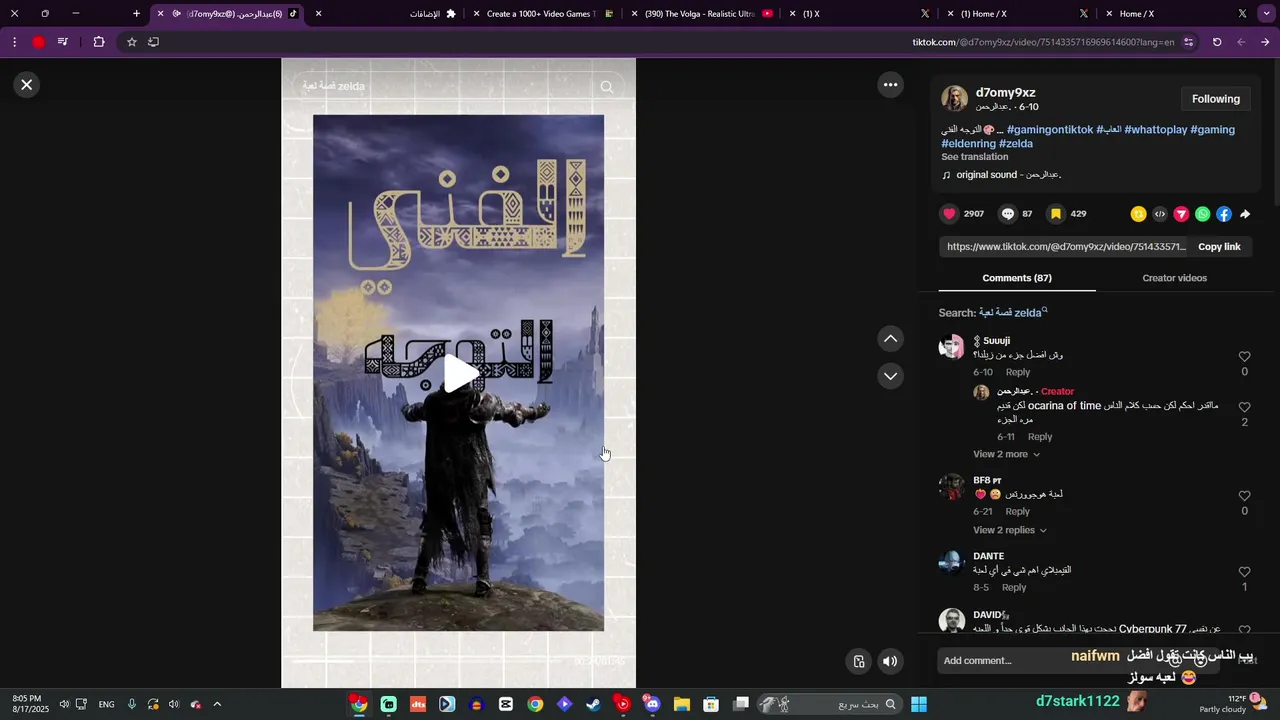The height and width of the screenshot is (720, 1280).
Task: Click the #whattoplay hashtag
Action: click(1155, 130)
